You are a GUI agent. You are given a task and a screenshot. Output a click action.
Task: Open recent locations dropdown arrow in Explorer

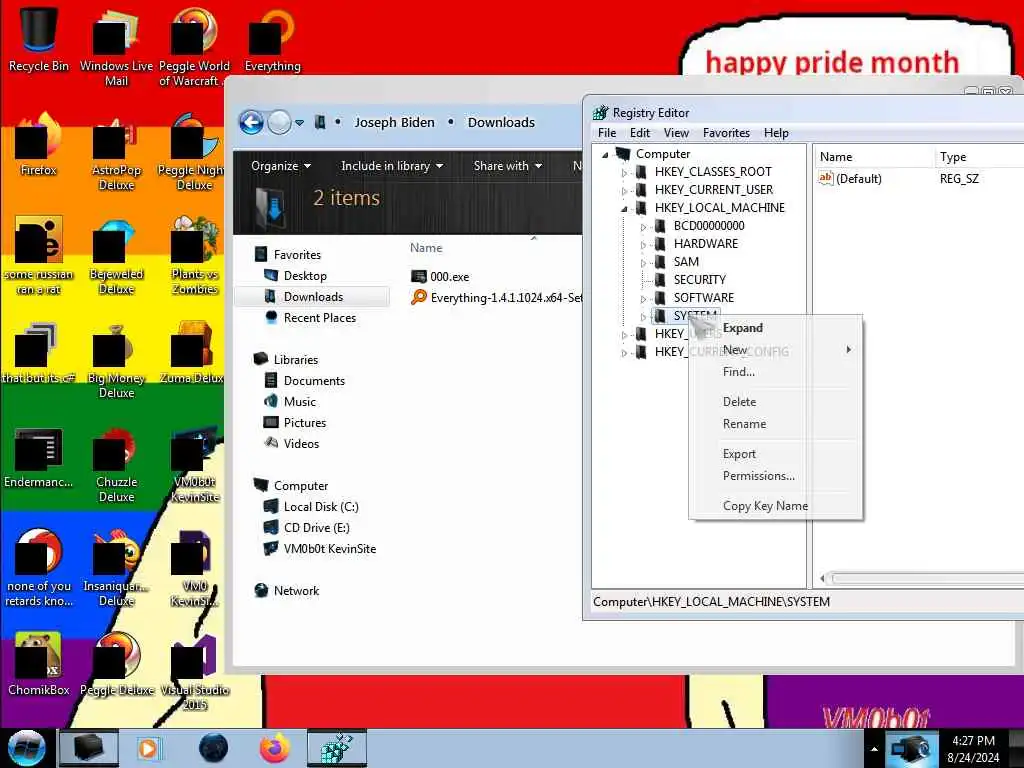pos(299,123)
